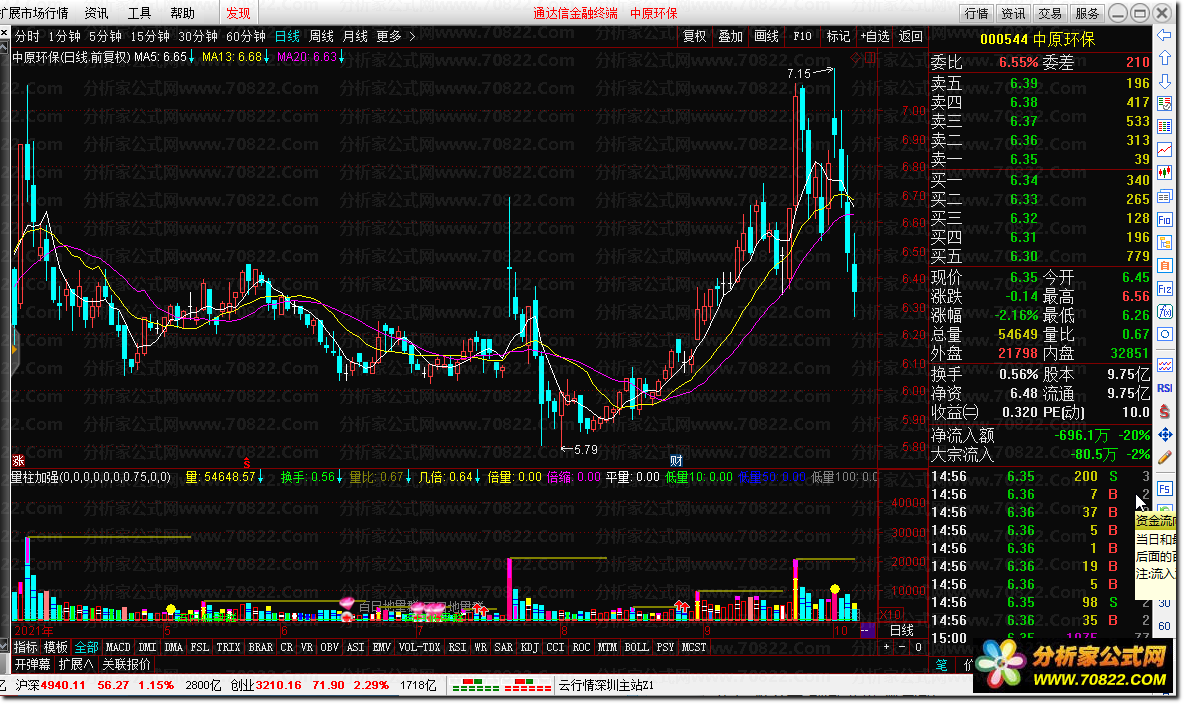Expand MA5 parameter arrow
Image resolution: width=1185 pixels, height=704 pixels.
click(191, 57)
